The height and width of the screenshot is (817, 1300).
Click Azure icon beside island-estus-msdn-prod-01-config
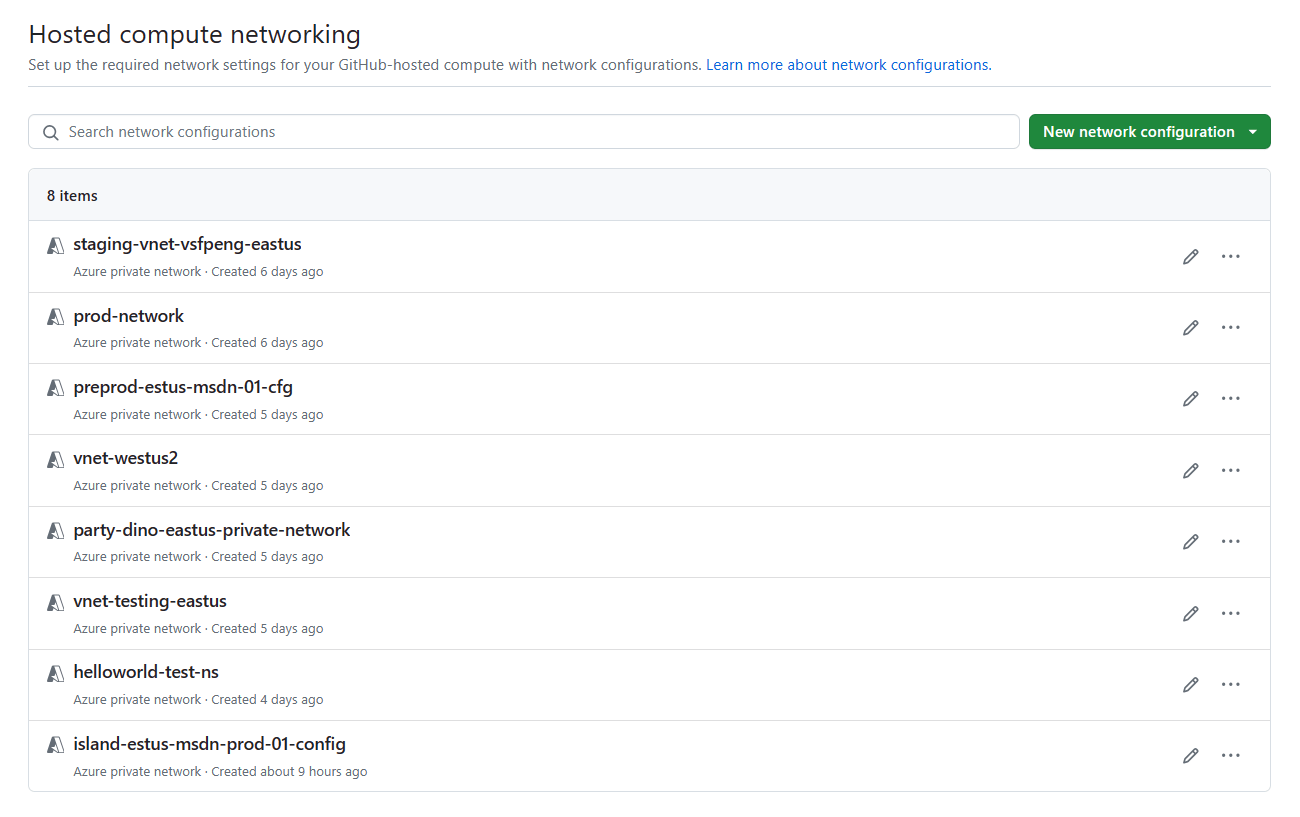55,746
